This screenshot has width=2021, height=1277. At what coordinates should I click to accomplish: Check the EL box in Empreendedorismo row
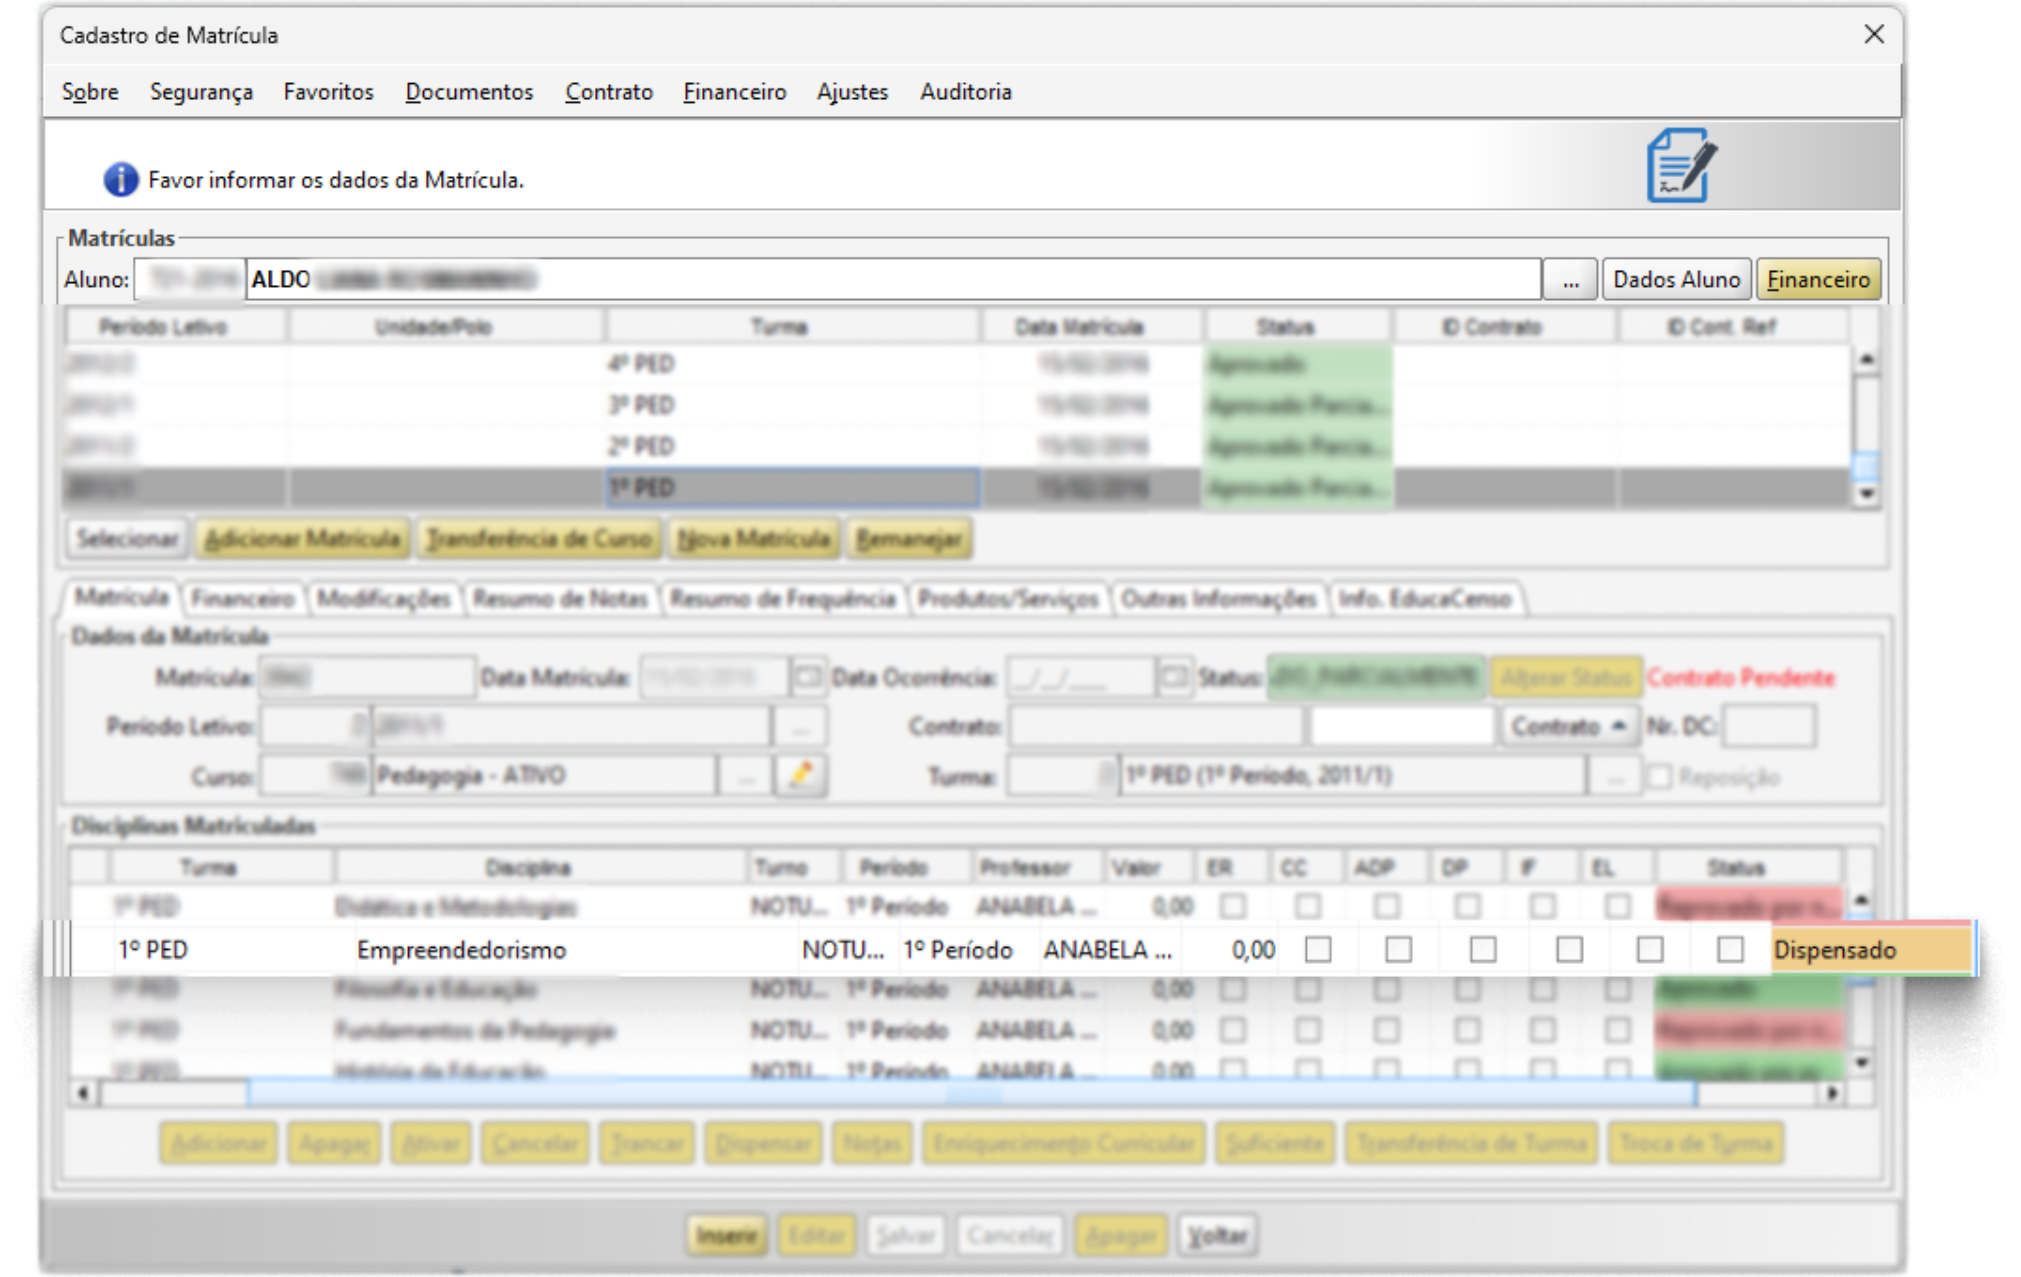click(1730, 949)
